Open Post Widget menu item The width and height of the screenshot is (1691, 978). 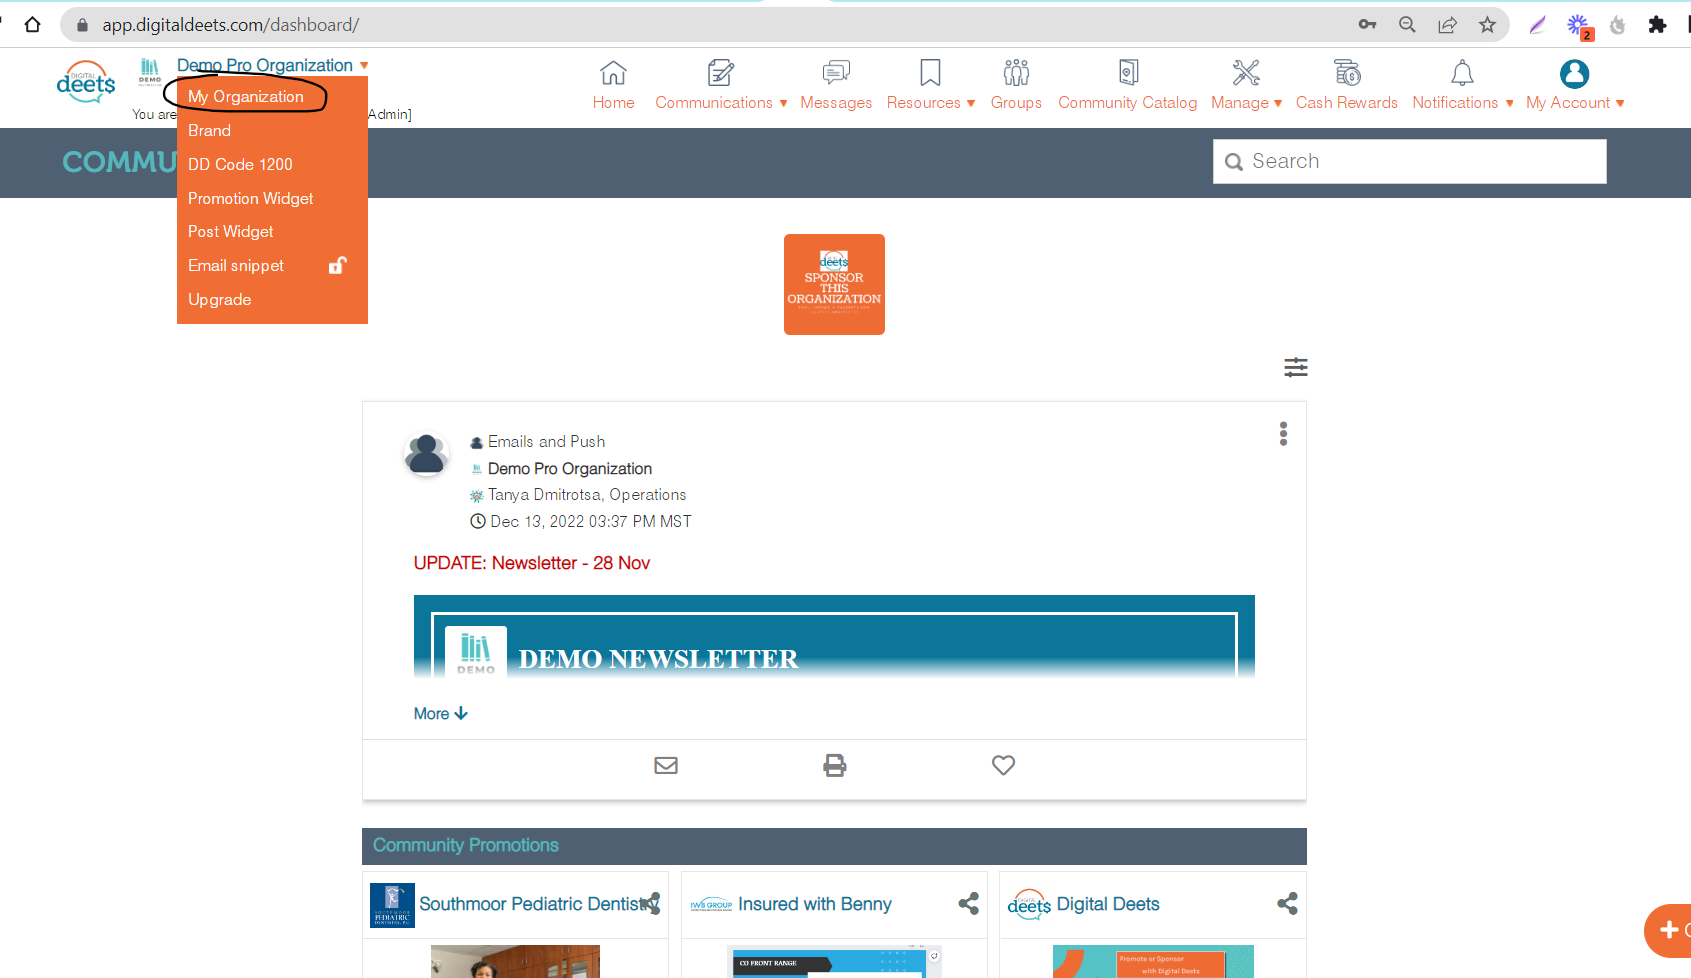(231, 231)
